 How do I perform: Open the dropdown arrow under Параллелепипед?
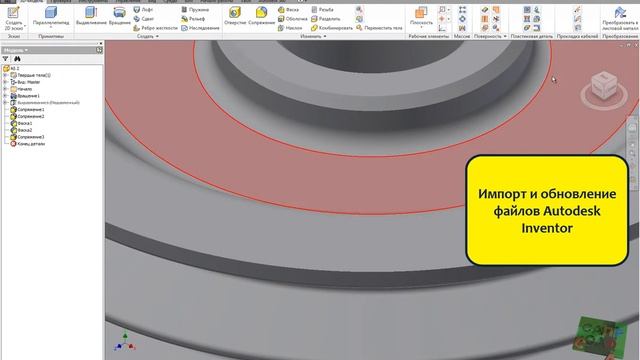[51, 27]
